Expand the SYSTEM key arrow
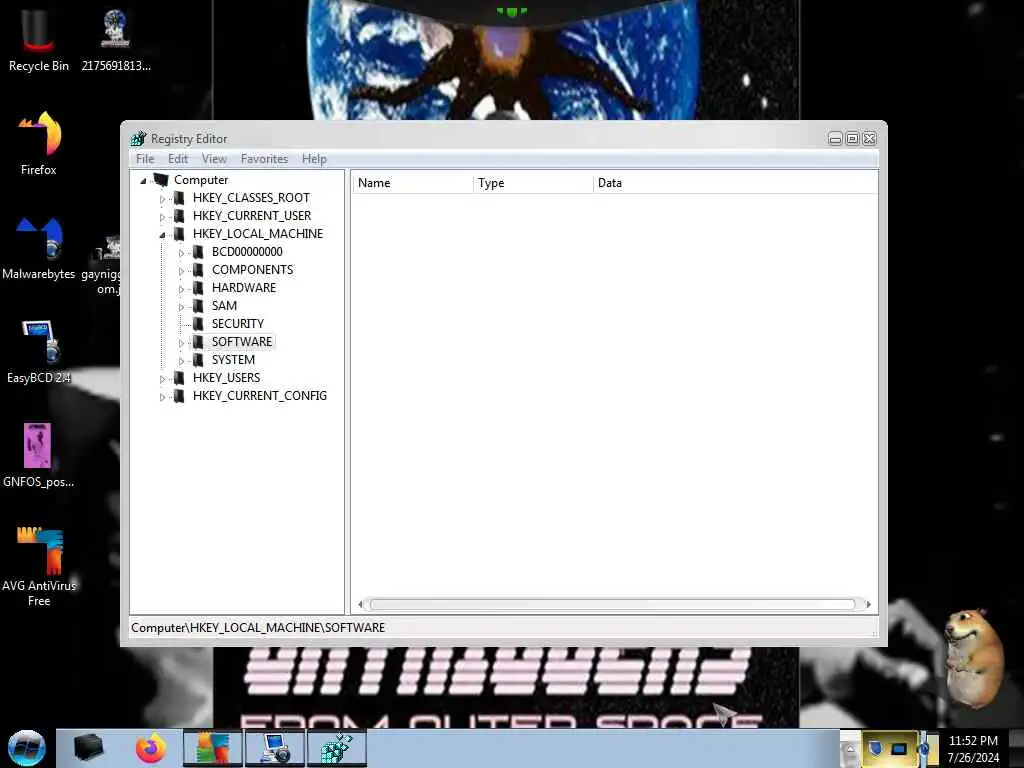This screenshot has width=1024, height=768. tap(182, 361)
